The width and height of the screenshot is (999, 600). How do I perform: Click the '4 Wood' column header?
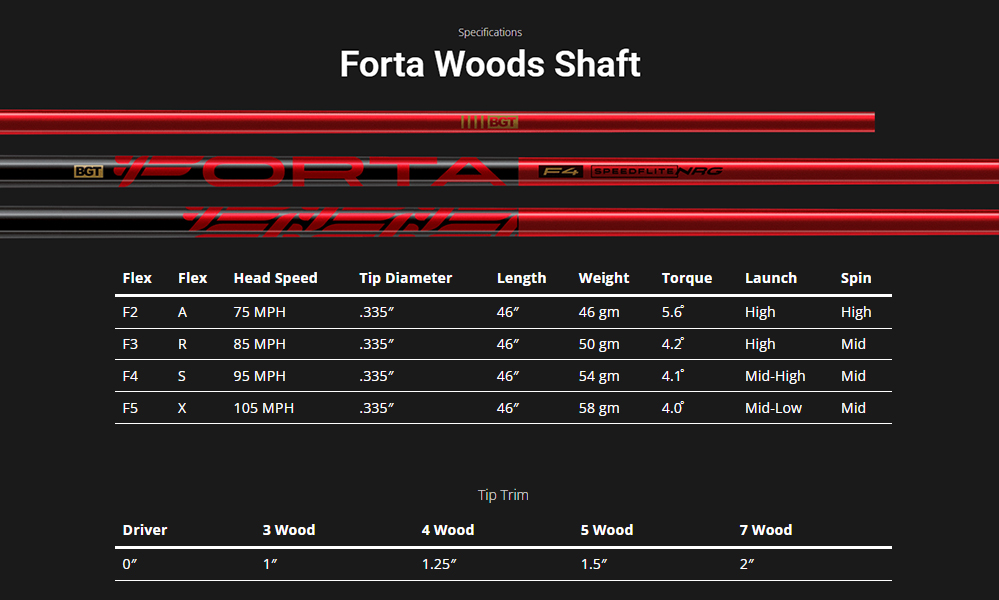(448, 530)
